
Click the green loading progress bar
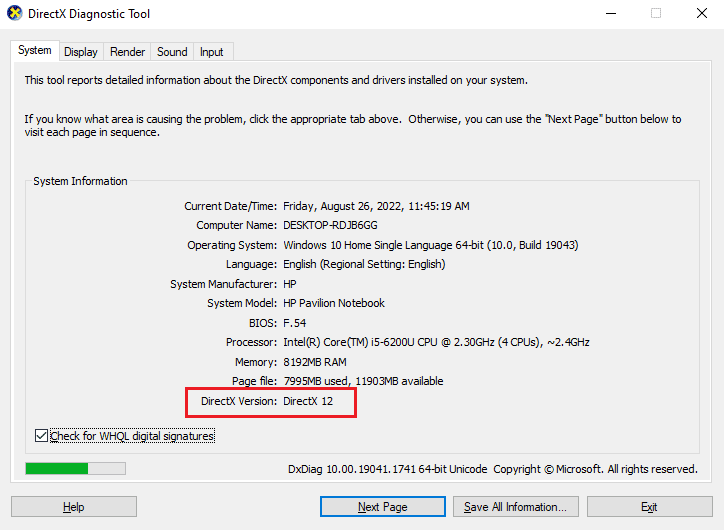click(x=75, y=469)
